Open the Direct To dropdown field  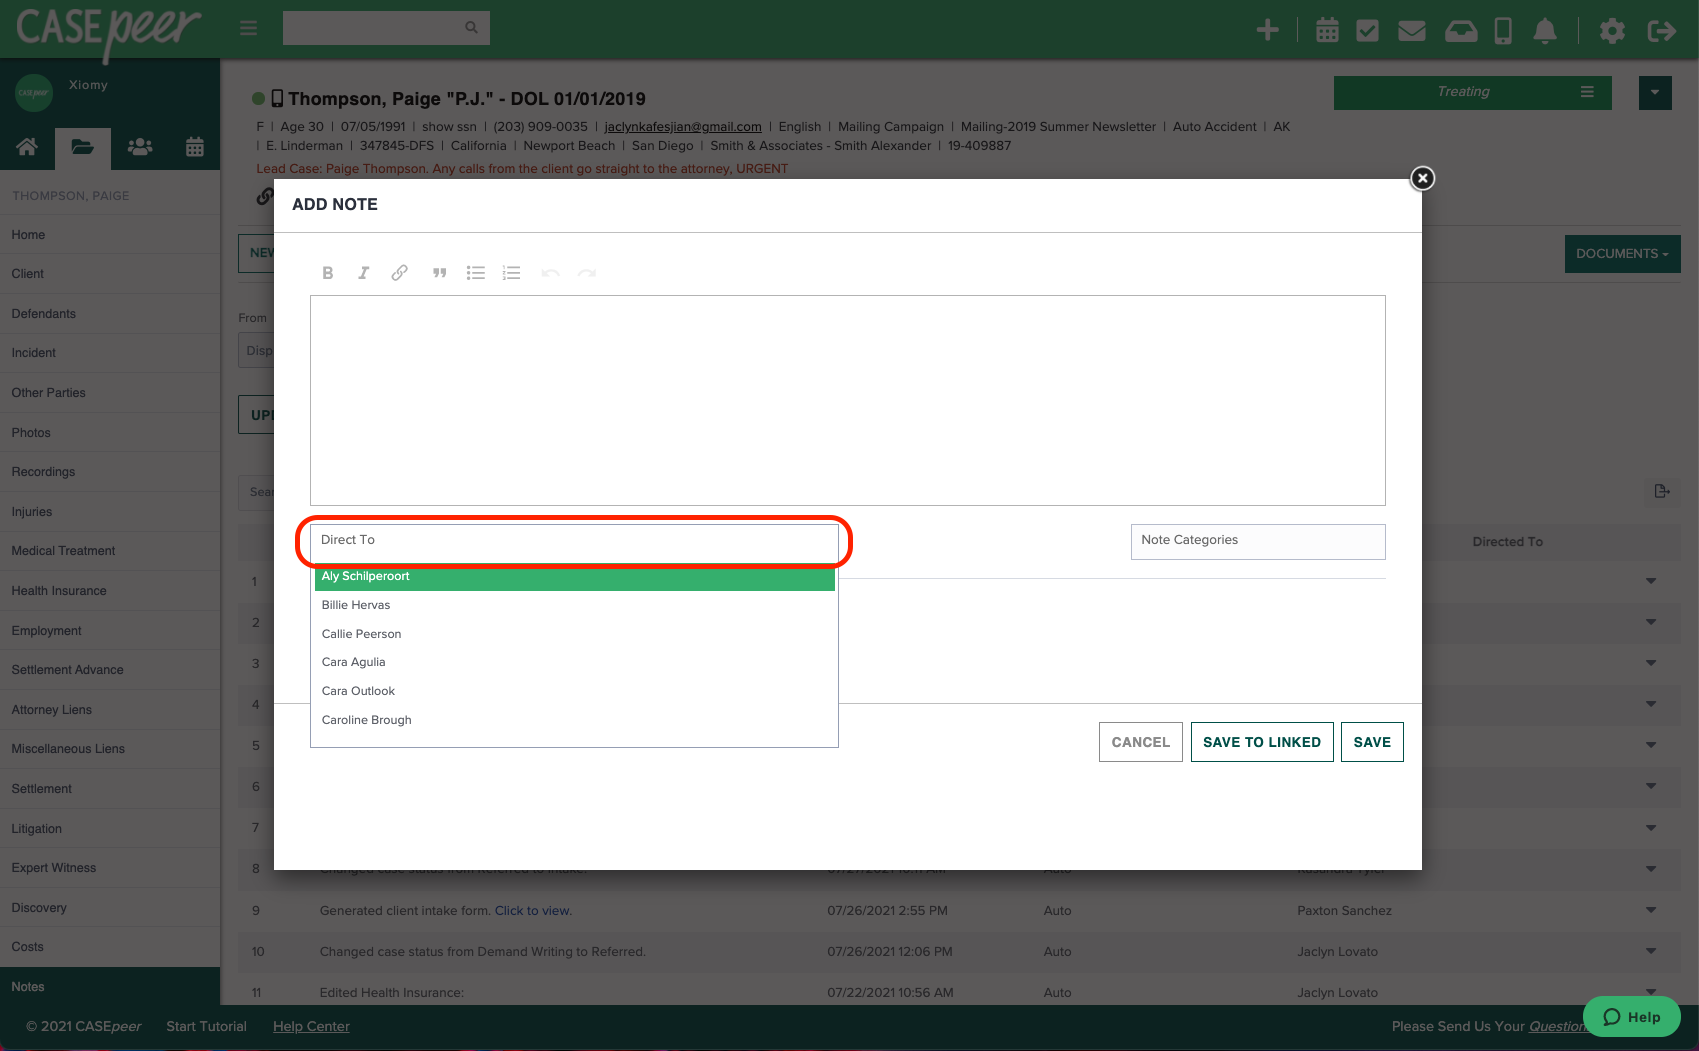pos(574,541)
